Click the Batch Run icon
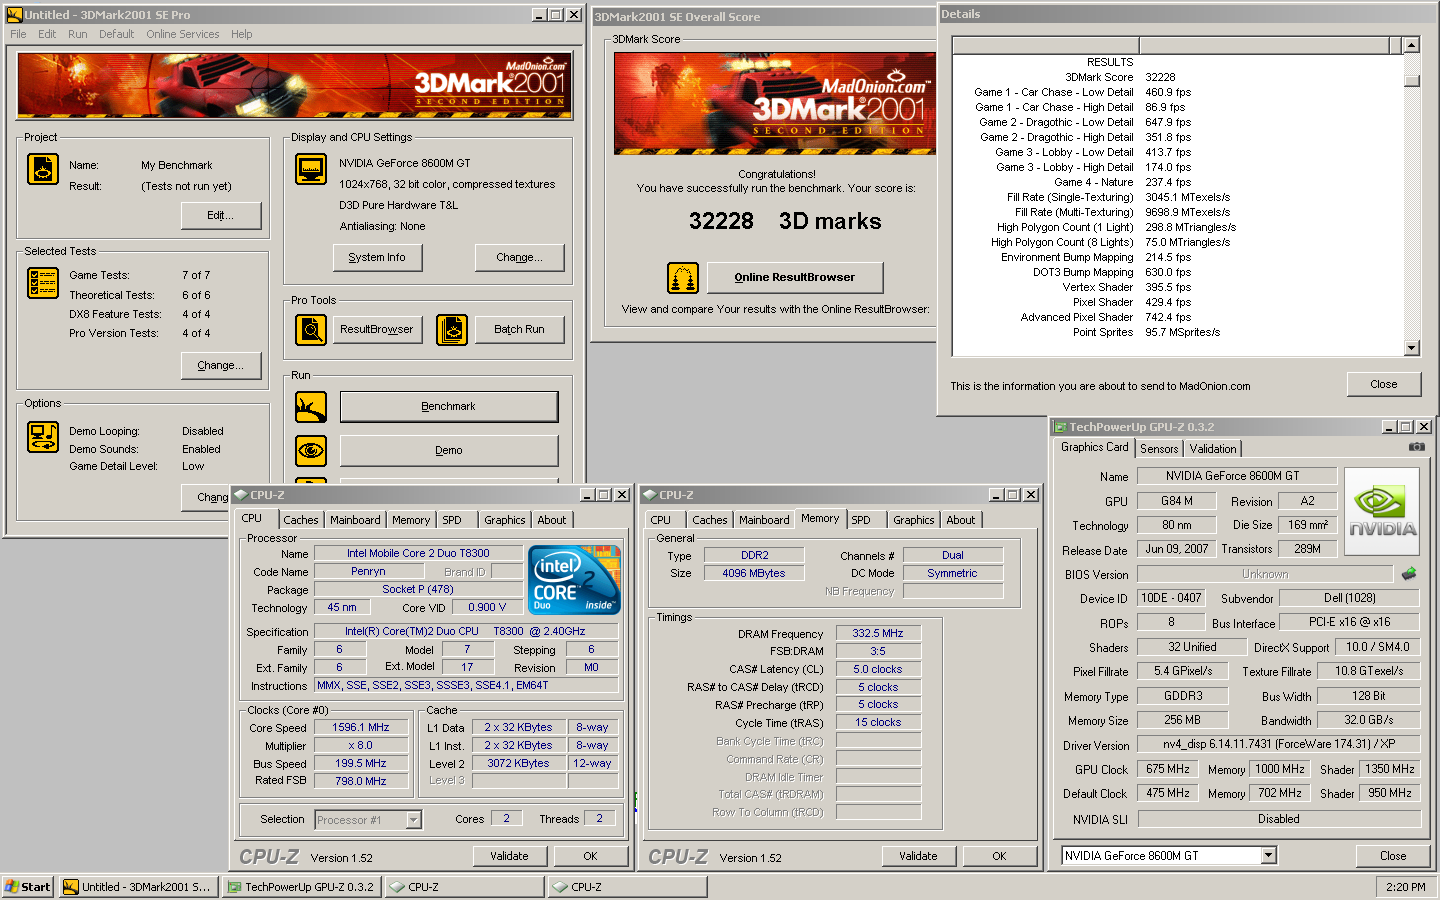Image resolution: width=1440 pixels, height=900 pixels. pos(452,329)
